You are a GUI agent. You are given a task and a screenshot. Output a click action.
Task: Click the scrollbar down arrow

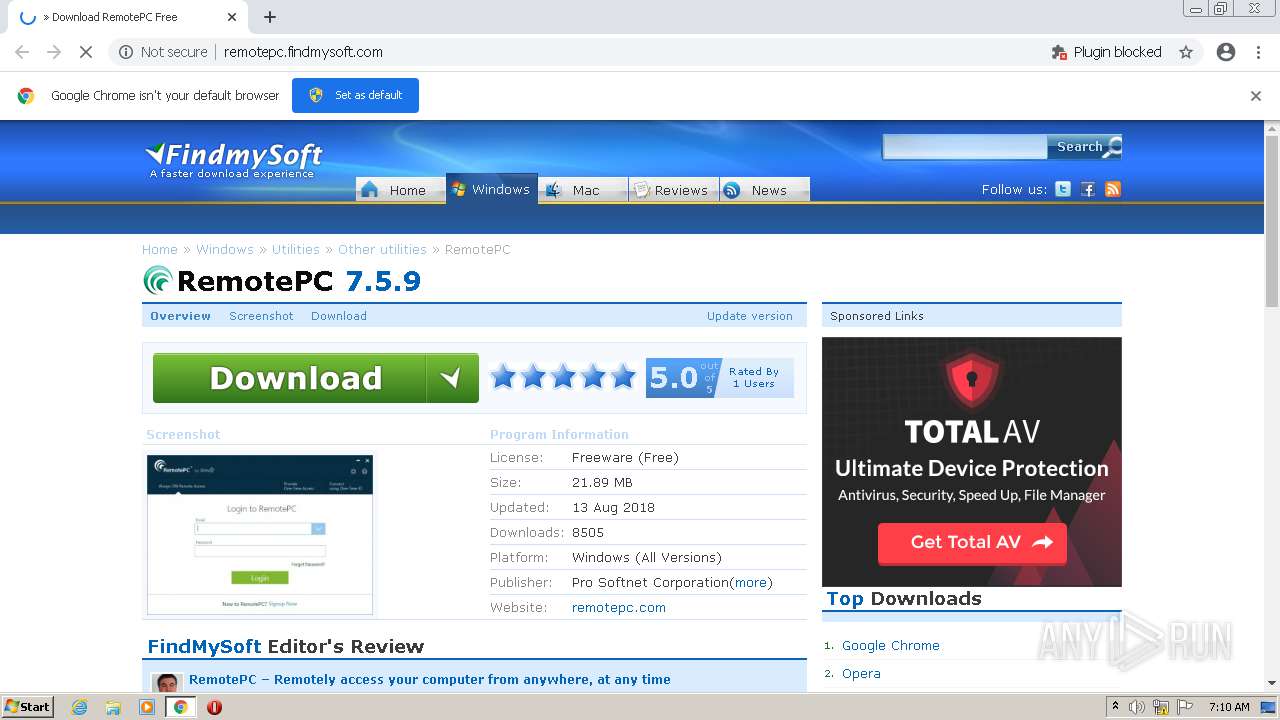[x=1272, y=683]
